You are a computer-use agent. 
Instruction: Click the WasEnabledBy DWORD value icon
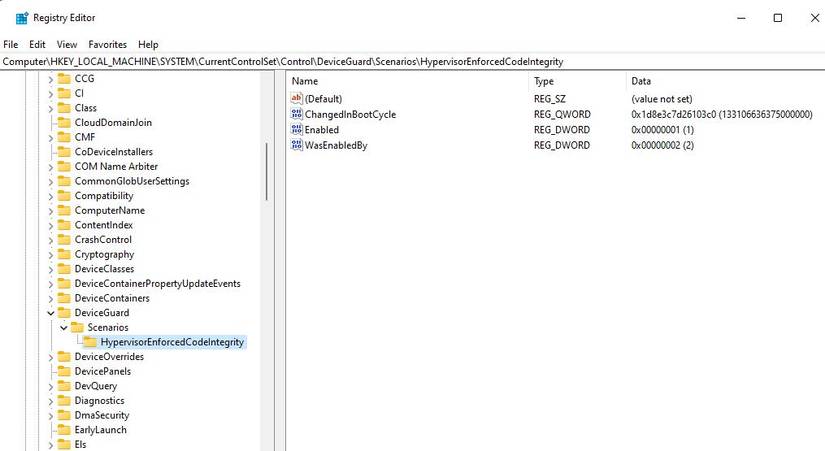(x=297, y=145)
